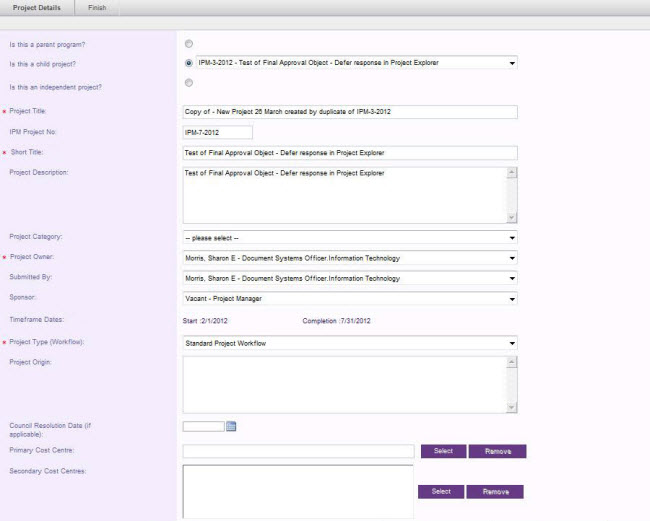Click the Project Description scroll up arrow

(x=512, y=172)
